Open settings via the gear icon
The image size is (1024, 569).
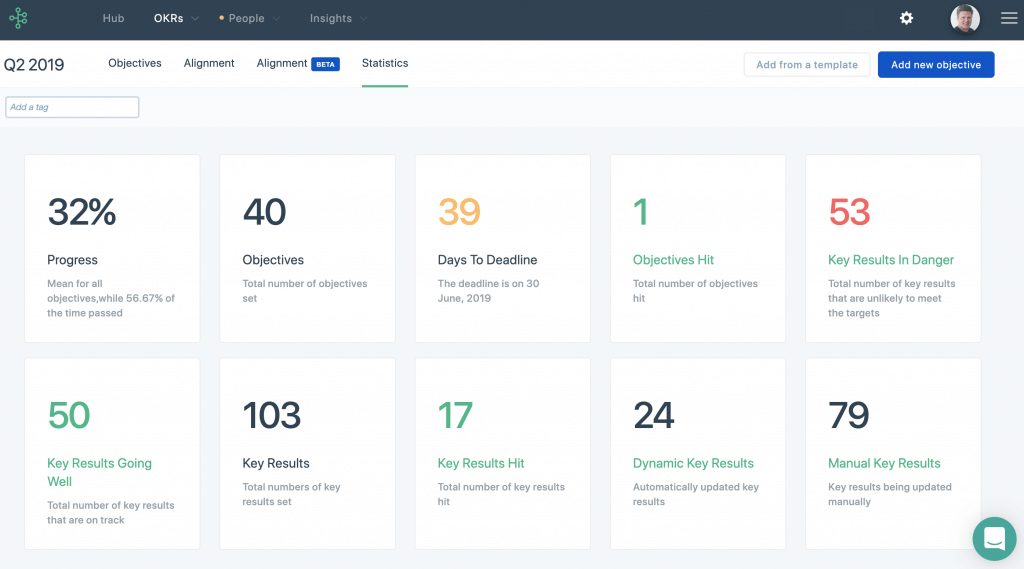tap(906, 18)
